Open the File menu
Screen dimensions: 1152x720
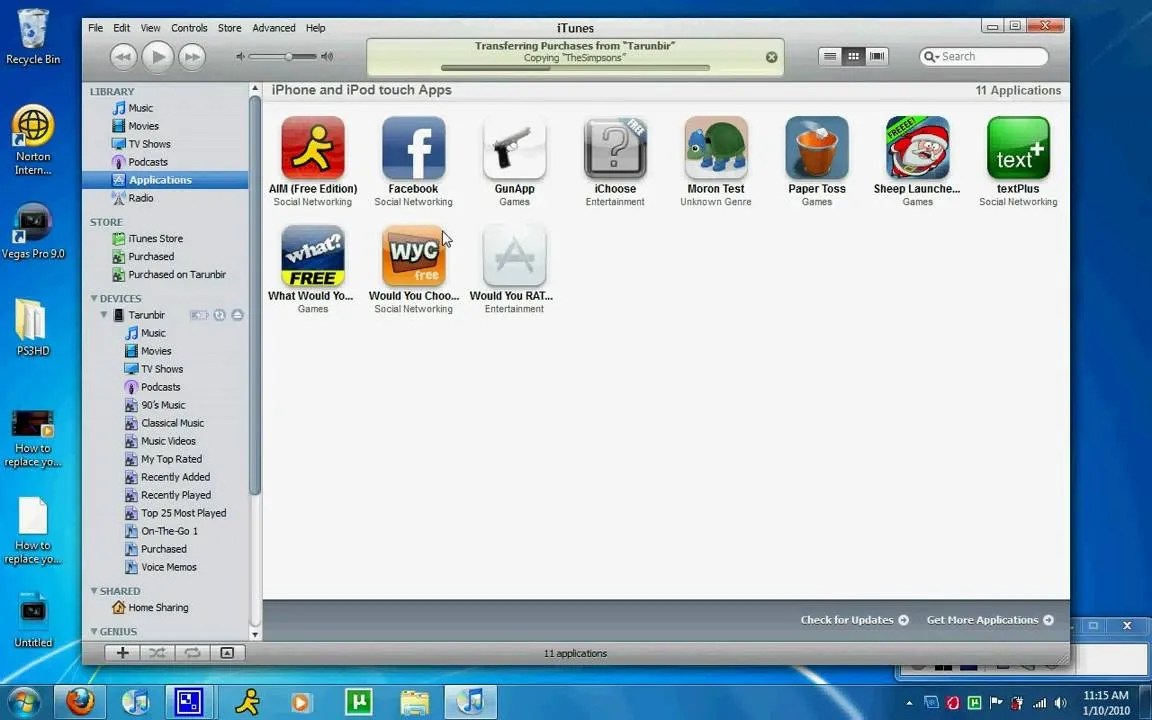[96, 28]
